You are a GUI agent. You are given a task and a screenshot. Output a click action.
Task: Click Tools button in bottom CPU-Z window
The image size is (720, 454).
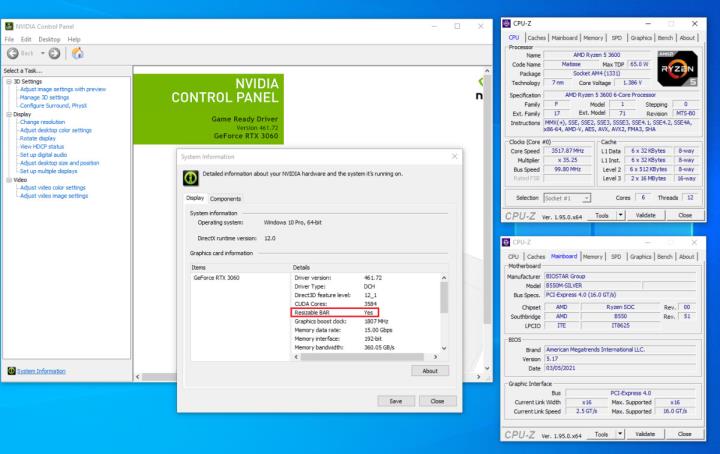click(x=602, y=434)
